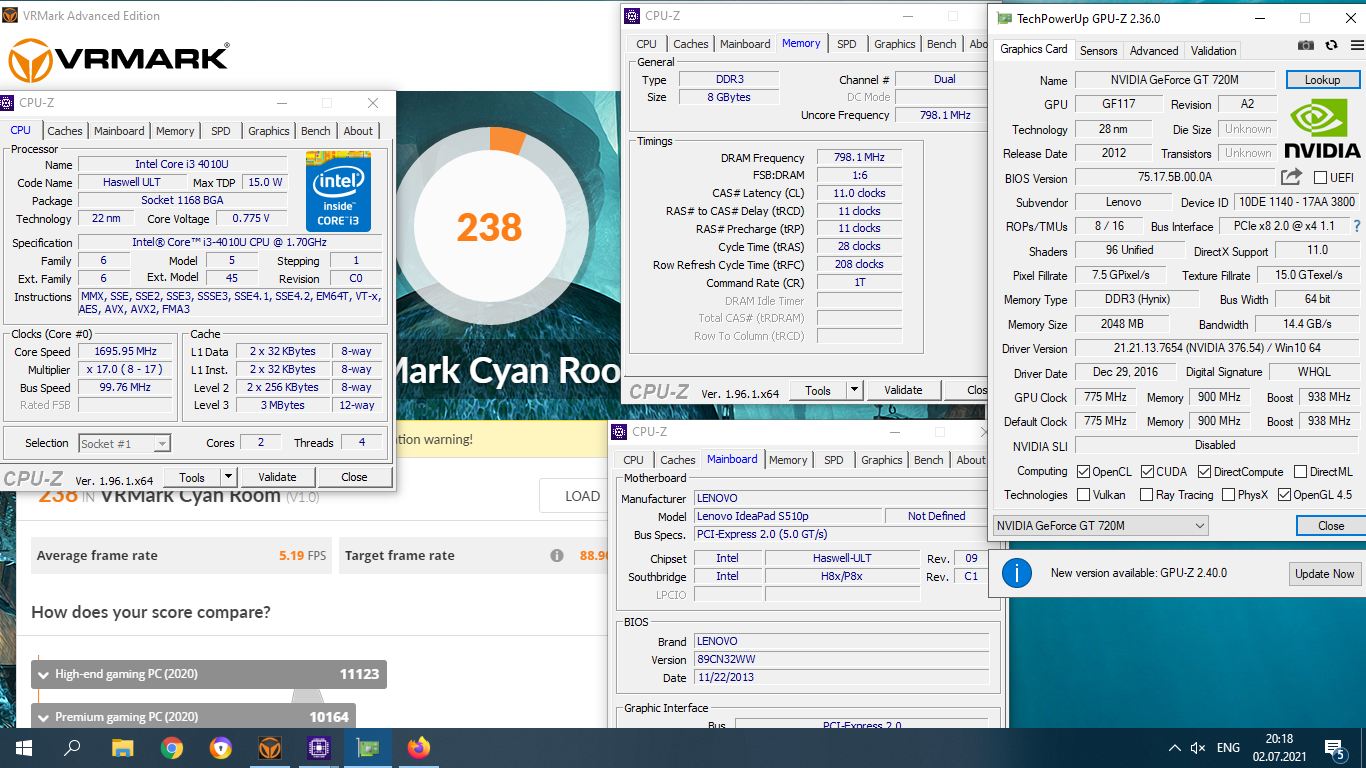
Task: Switch to the Advanced tab in GPU-Z
Action: (1153, 50)
